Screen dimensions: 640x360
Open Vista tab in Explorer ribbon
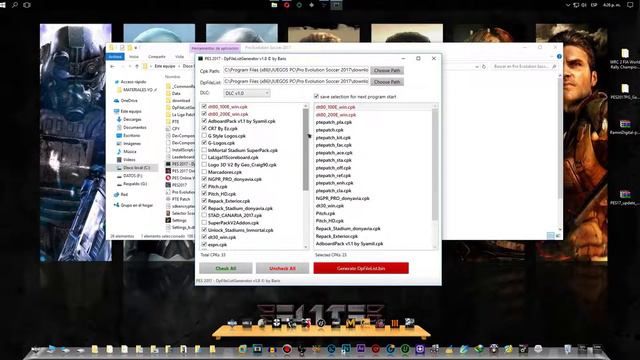(179, 57)
